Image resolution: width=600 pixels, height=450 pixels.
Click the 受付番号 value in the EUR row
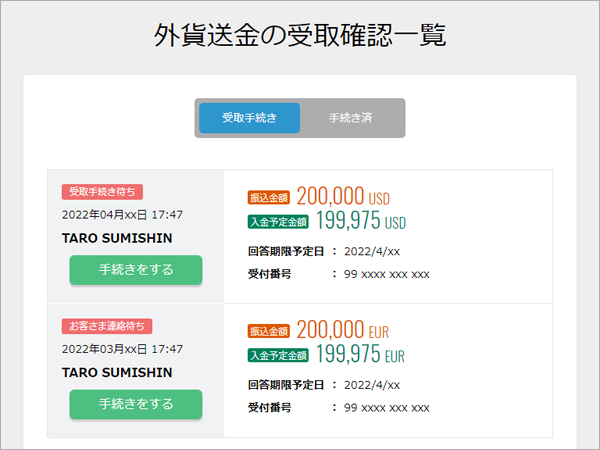tap(386, 408)
